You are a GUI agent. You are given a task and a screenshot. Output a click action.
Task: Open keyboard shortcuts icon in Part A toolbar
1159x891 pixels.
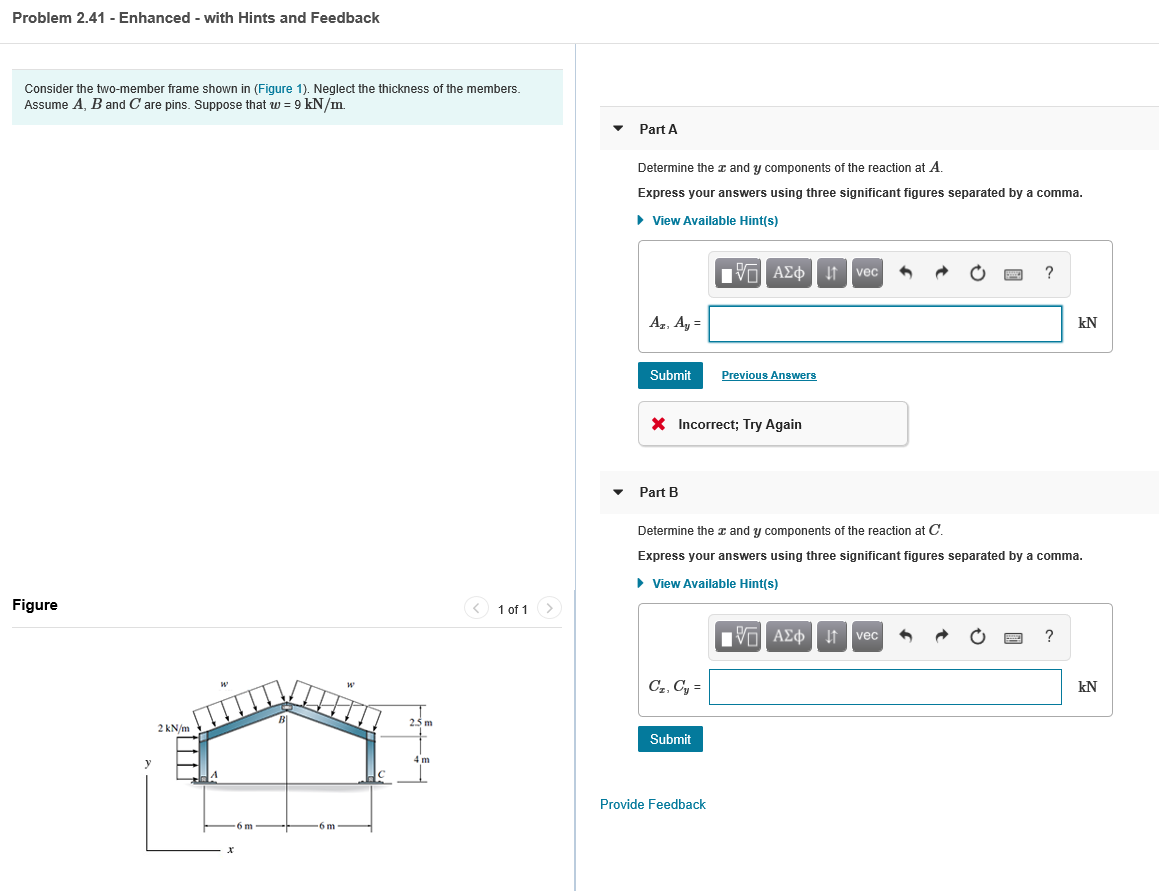pos(1013,273)
